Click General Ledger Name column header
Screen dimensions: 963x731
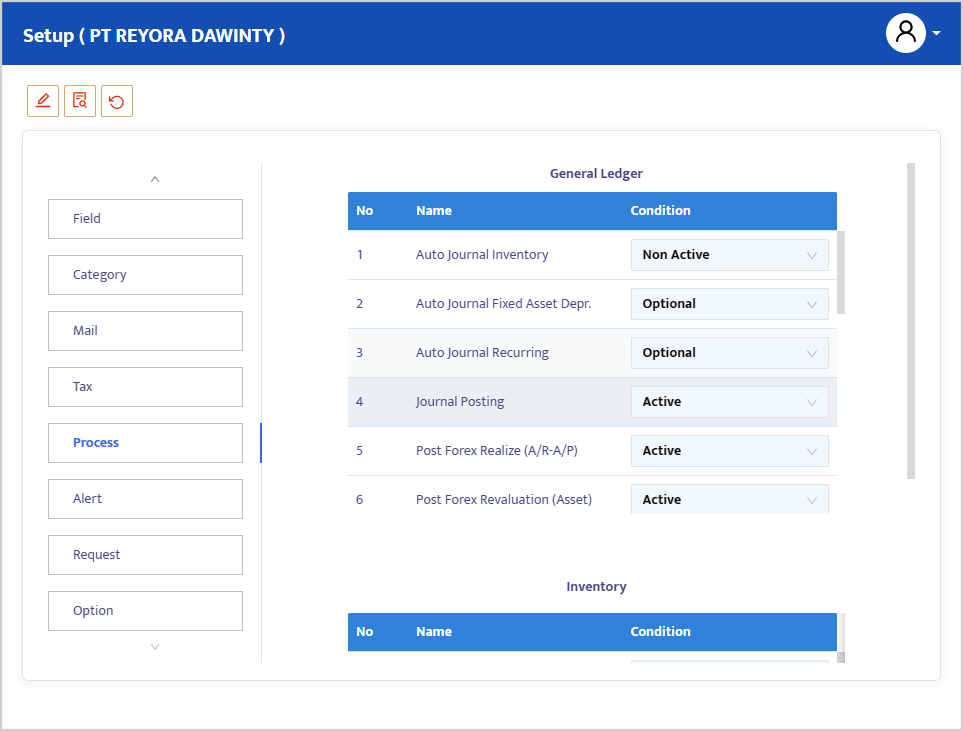point(434,211)
